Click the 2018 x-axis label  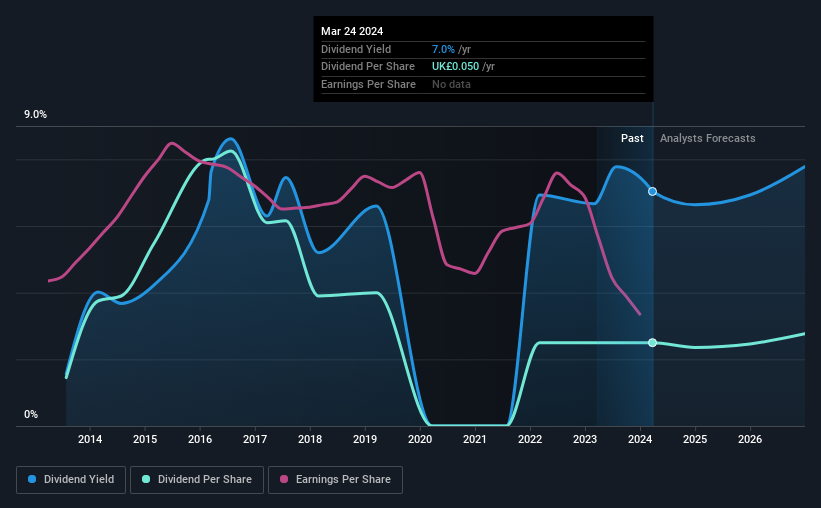310,439
